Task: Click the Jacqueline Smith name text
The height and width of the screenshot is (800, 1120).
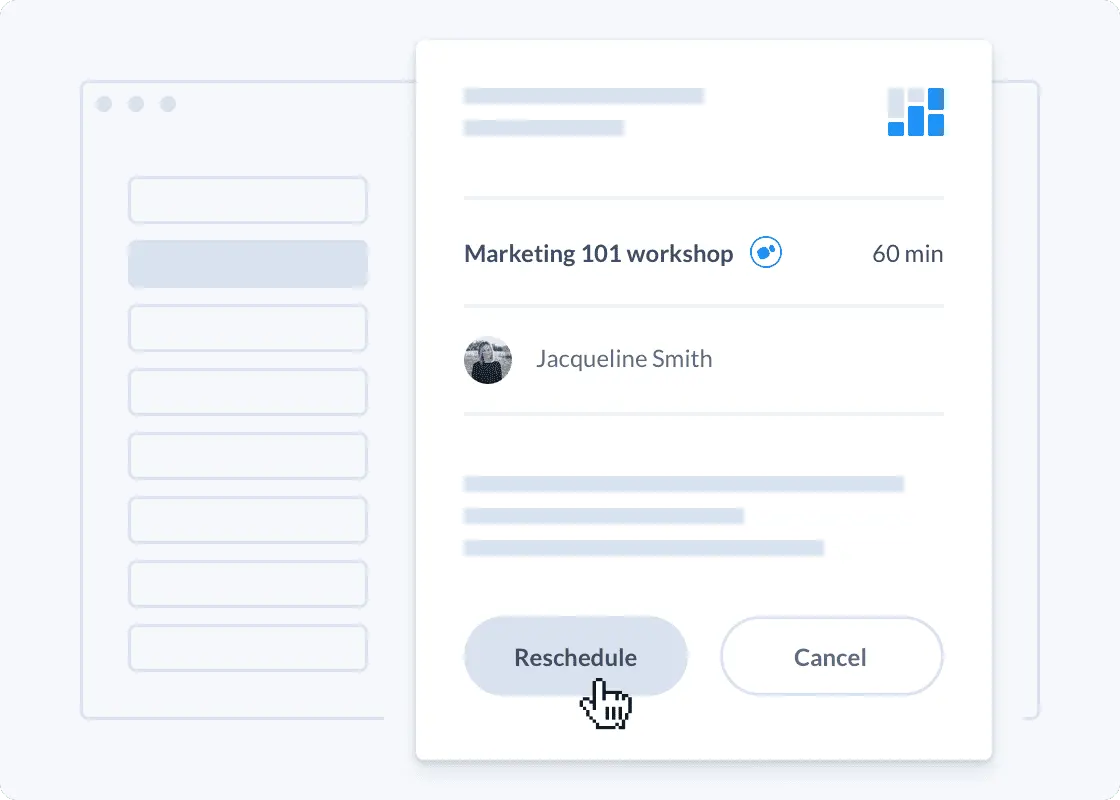Action: (624, 359)
